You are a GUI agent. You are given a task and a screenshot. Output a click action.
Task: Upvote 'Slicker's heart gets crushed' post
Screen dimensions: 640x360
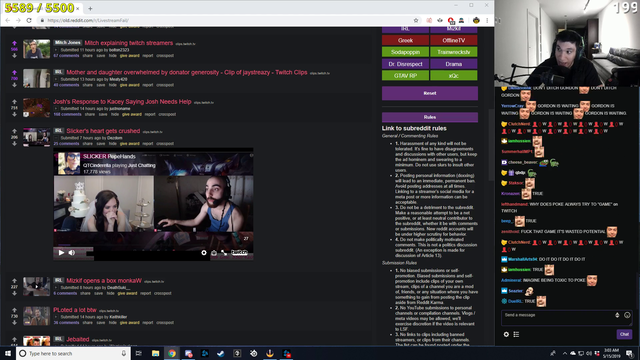coord(14,131)
